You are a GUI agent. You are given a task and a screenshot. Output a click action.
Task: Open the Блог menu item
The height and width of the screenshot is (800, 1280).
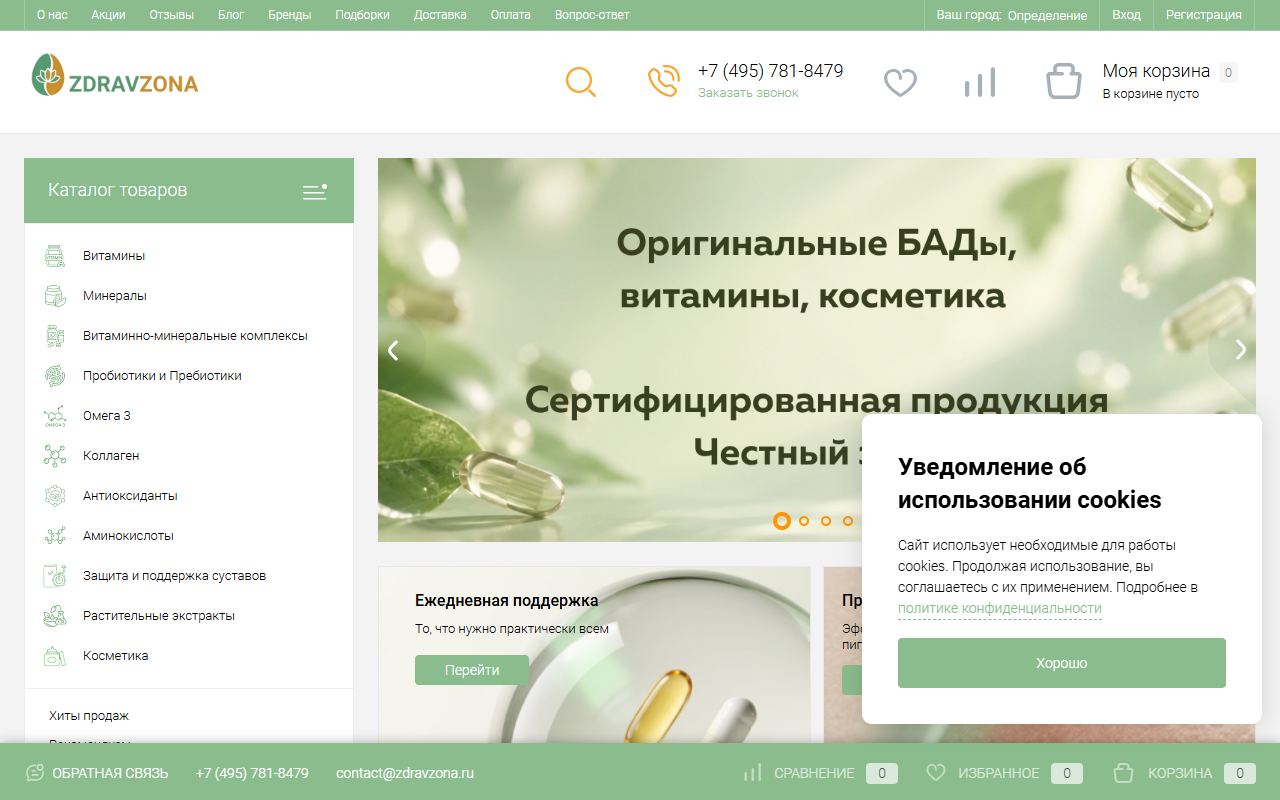(x=231, y=15)
